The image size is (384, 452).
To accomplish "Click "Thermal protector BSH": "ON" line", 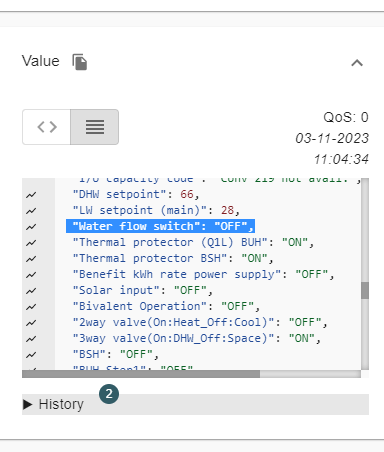I will [173, 258].
